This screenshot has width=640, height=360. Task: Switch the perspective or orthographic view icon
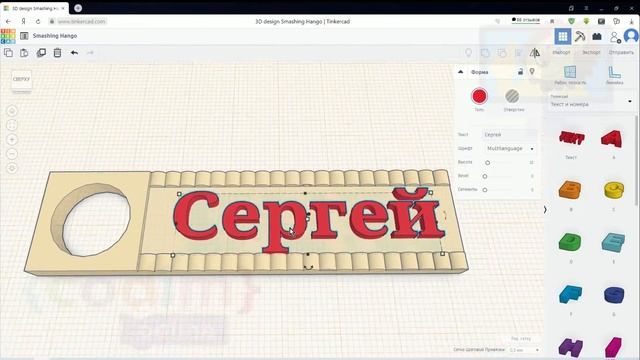pyautogui.click(x=12, y=168)
